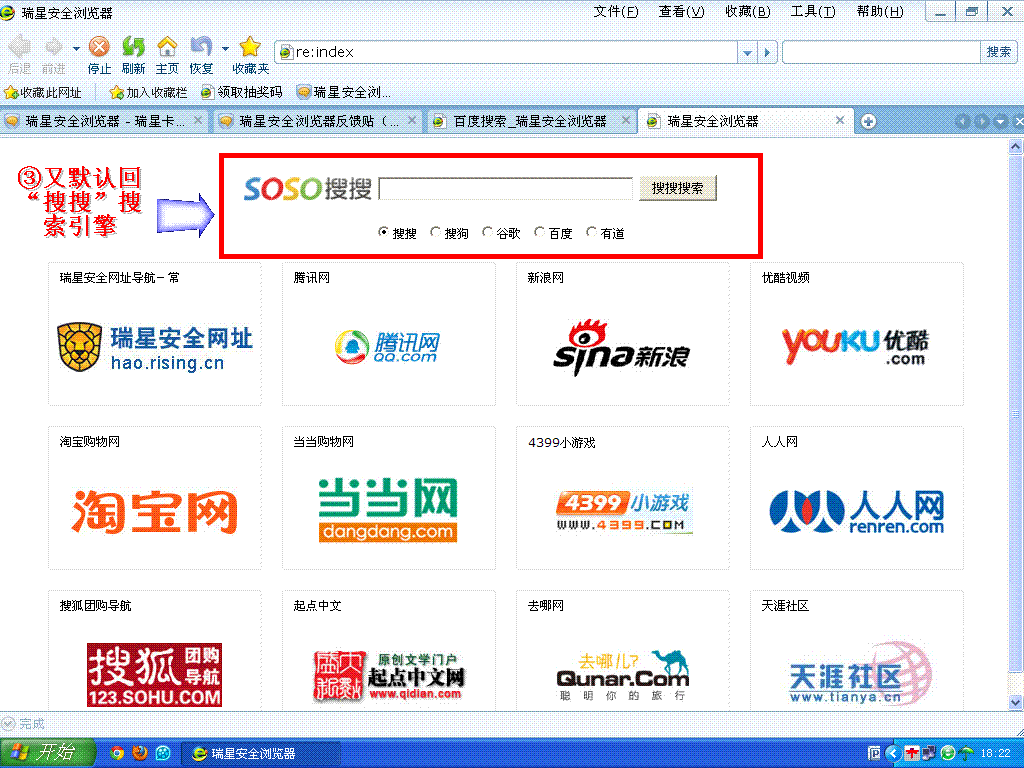Select the 百度 radio button

(539, 232)
